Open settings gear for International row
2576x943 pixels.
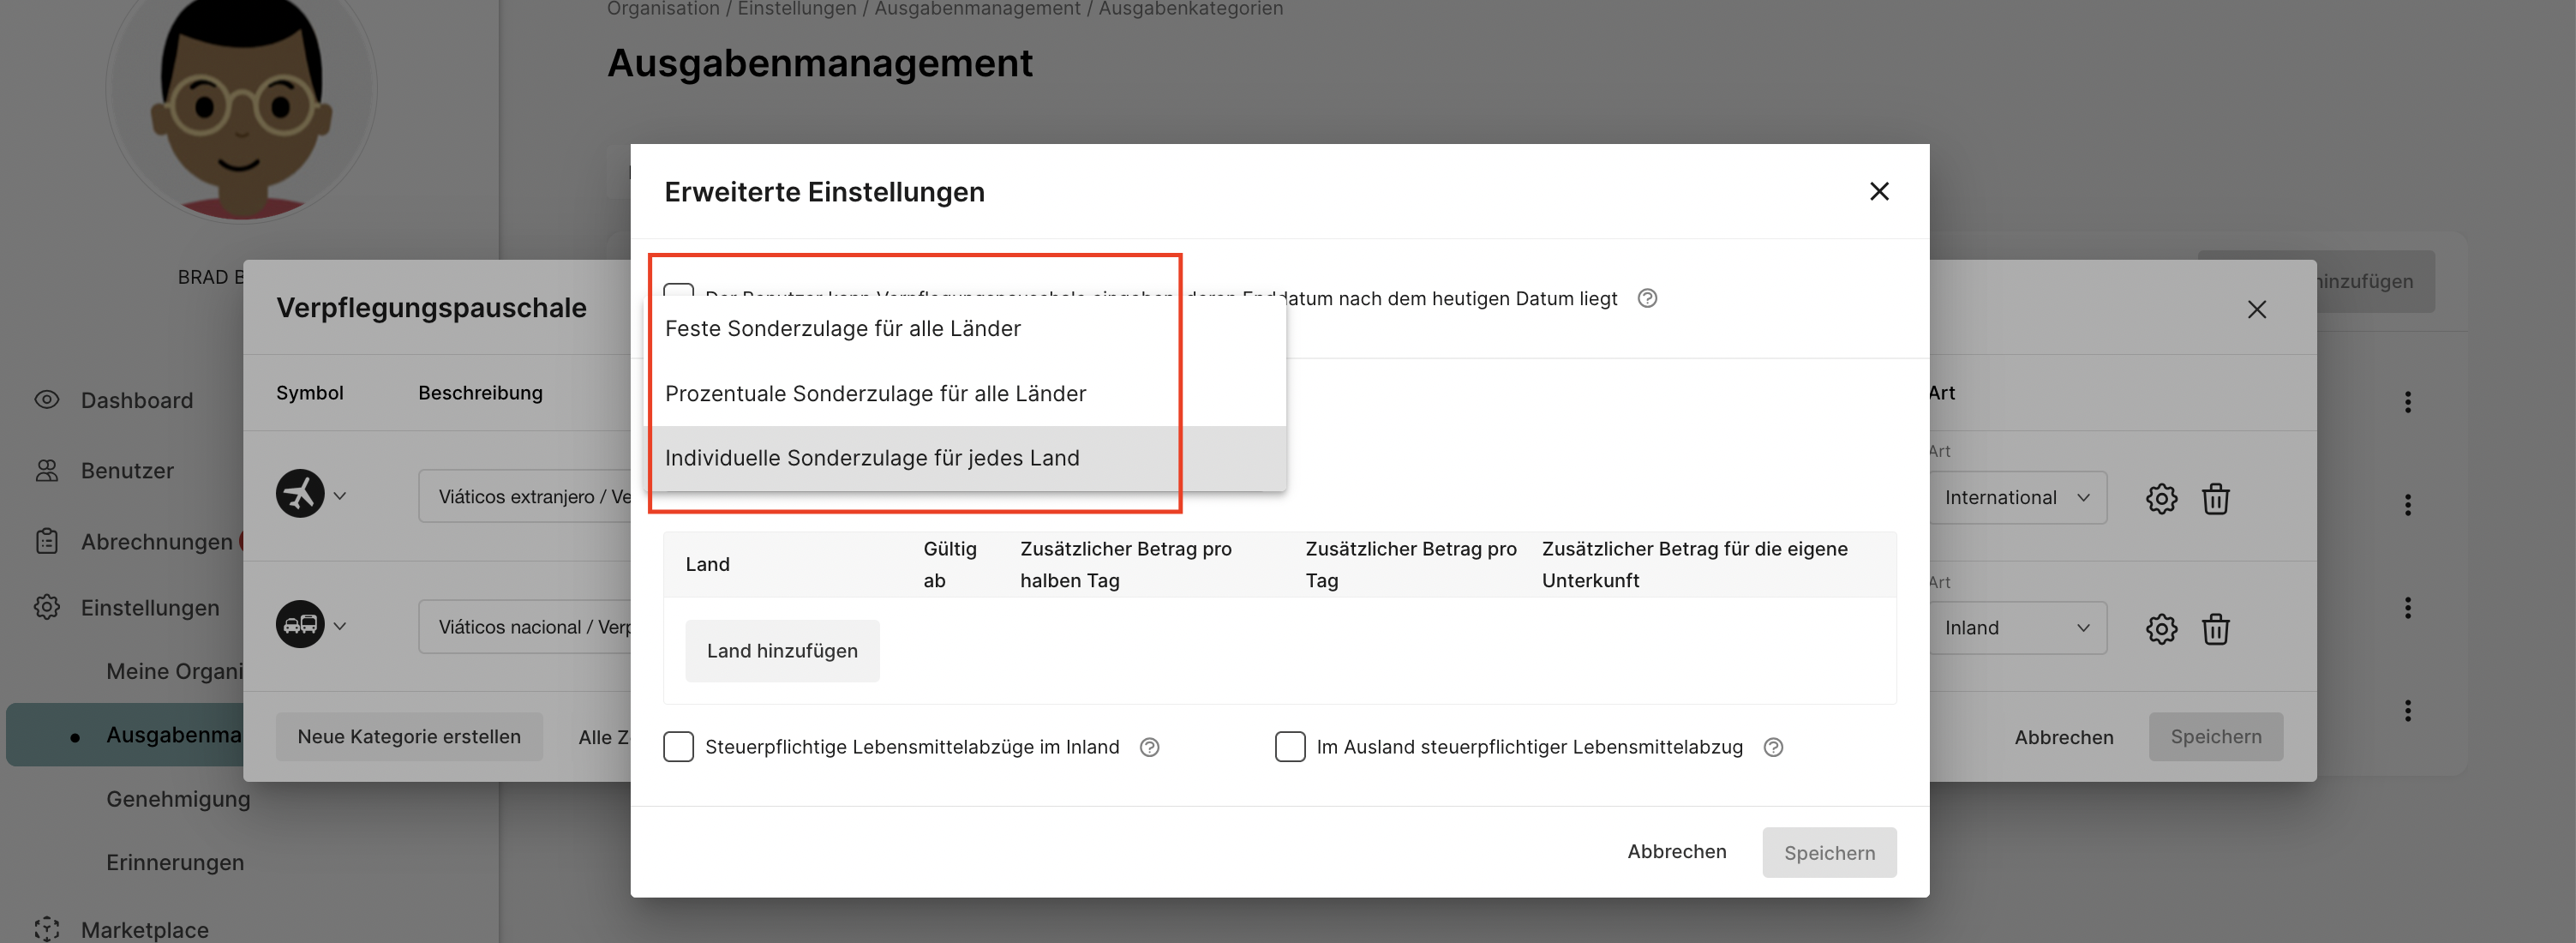2160,498
